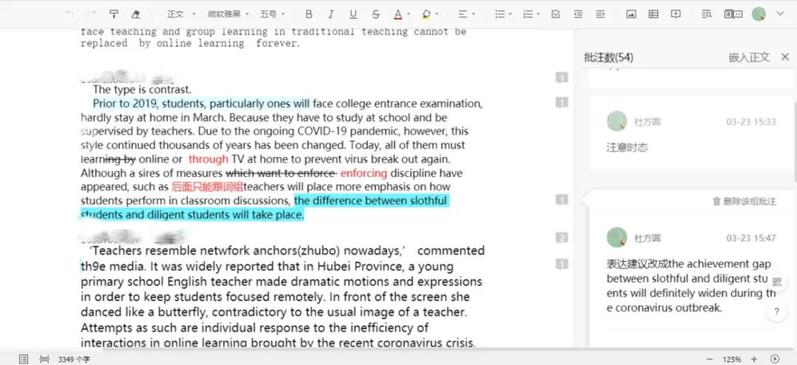The height and width of the screenshot is (365, 797).
Task: Click the Redo arrow in toolbar
Action: click(91, 14)
